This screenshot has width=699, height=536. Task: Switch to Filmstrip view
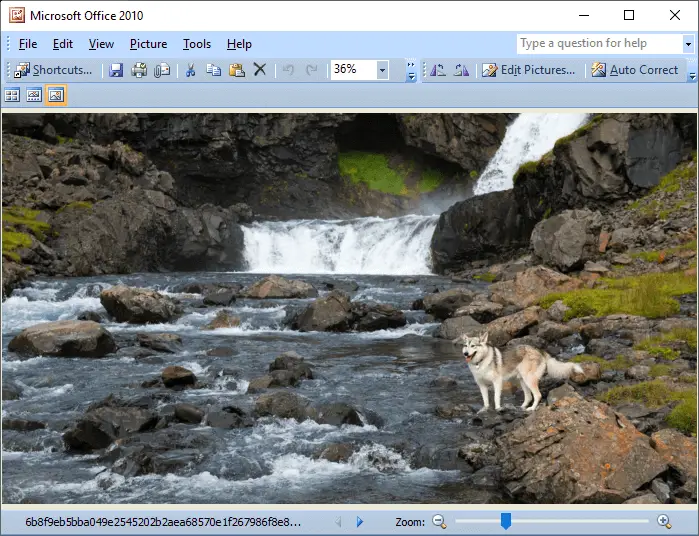click(x=34, y=95)
